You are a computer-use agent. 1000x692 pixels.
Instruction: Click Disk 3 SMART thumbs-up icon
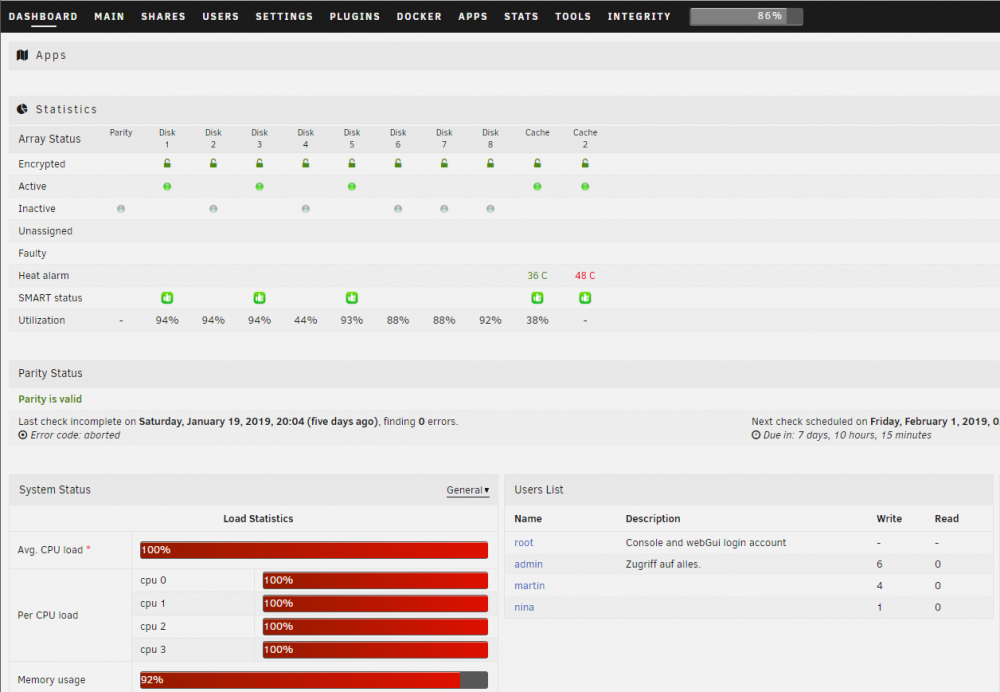(260, 298)
